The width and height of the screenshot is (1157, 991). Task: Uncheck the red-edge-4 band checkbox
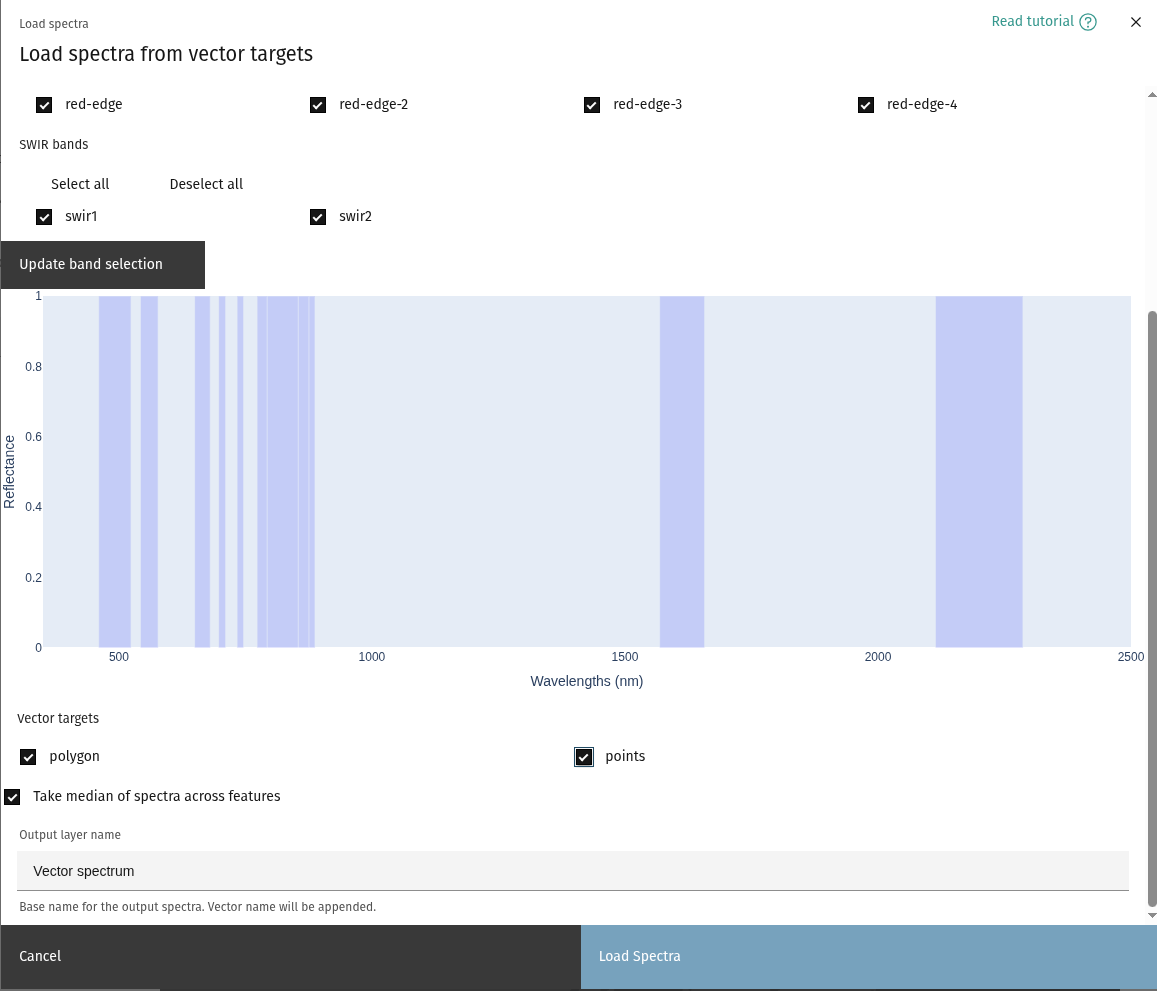point(866,105)
